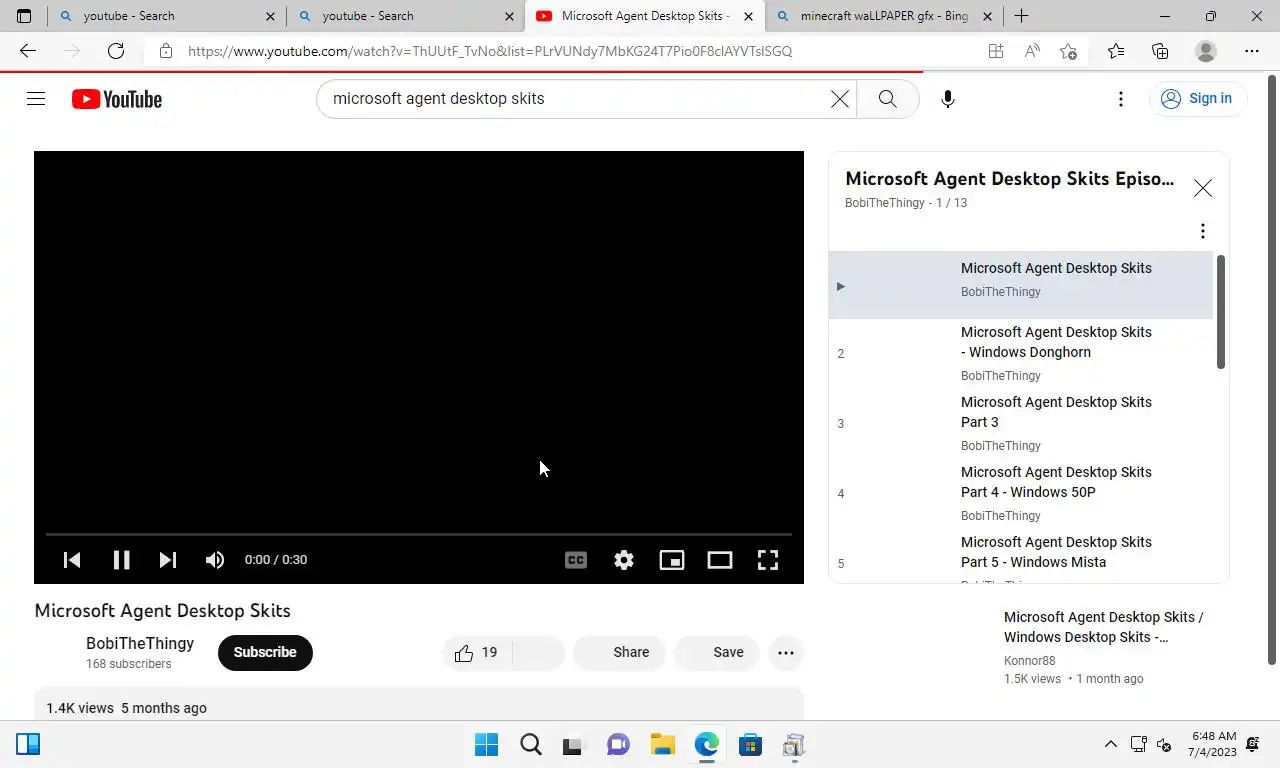Viewport: 1280px width, 768px height.
Task: Enable miniplayer mode
Action: click(x=672, y=560)
